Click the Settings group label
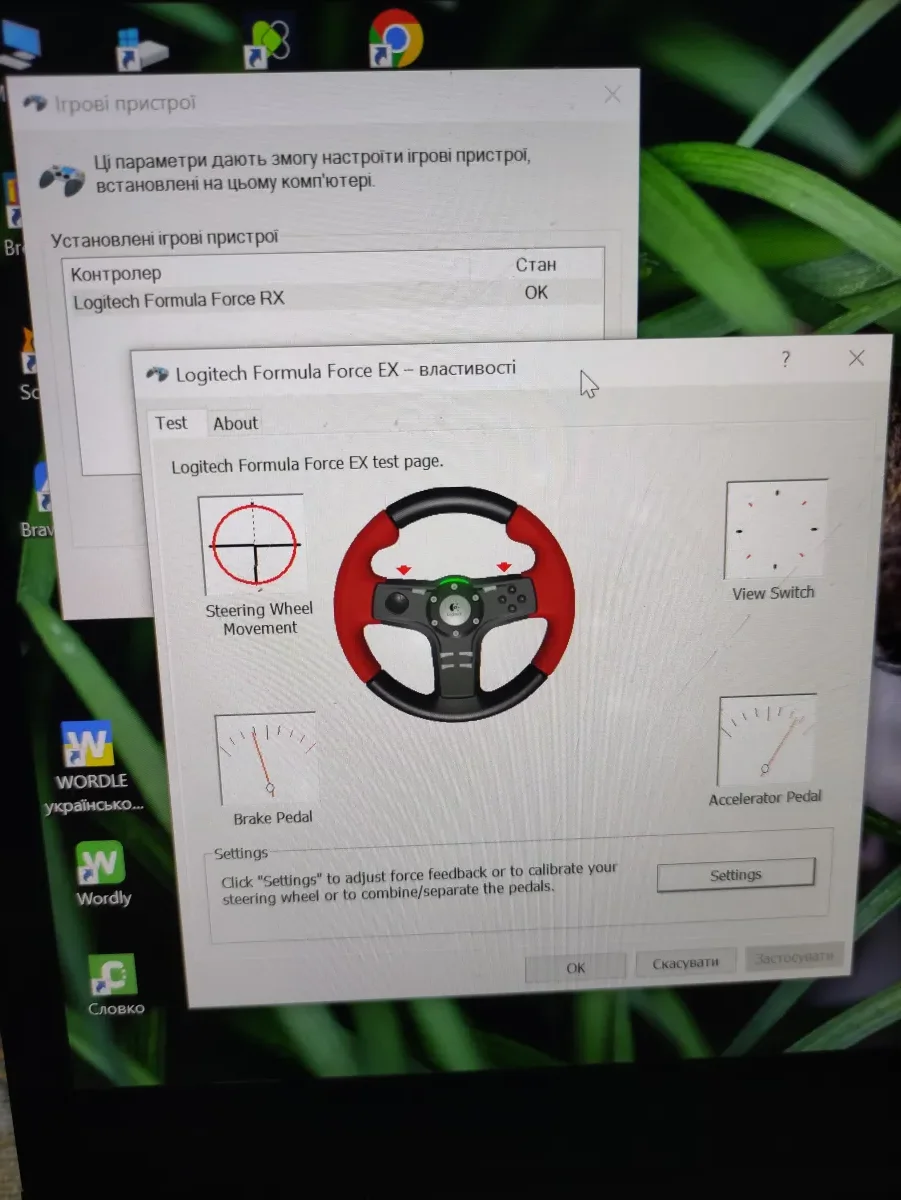 pos(241,853)
